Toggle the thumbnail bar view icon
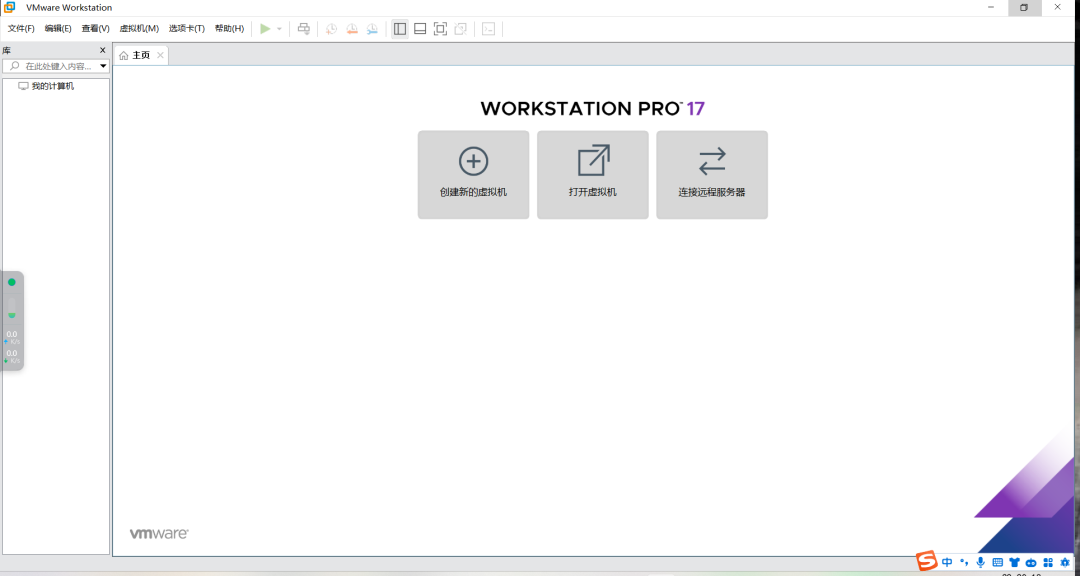The image size is (1080, 576). [x=420, y=29]
